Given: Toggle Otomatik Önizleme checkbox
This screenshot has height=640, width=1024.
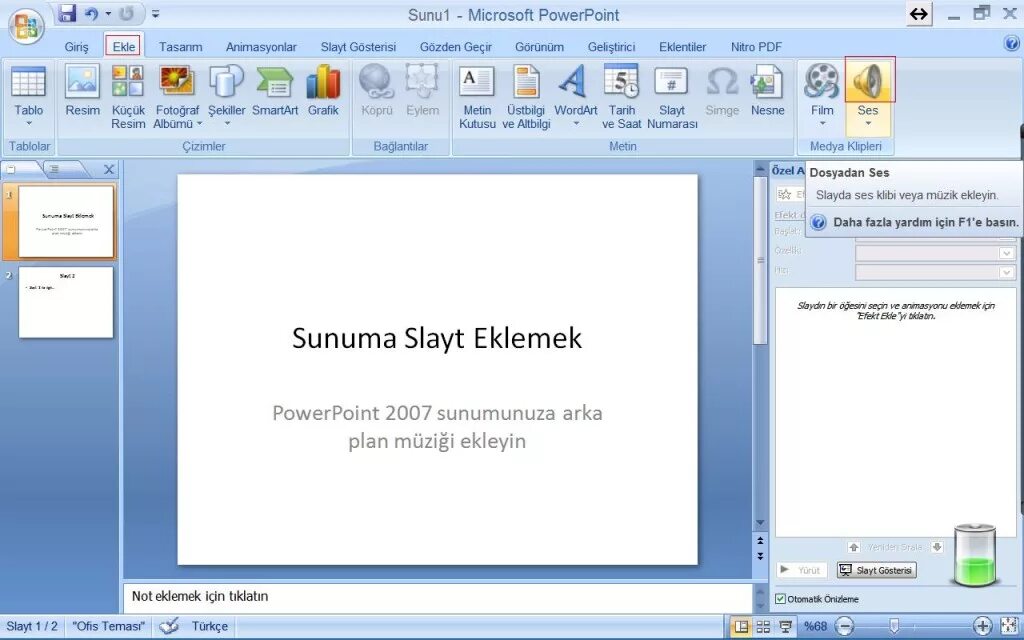Looking at the screenshot, I should click(x=780, y=599).
